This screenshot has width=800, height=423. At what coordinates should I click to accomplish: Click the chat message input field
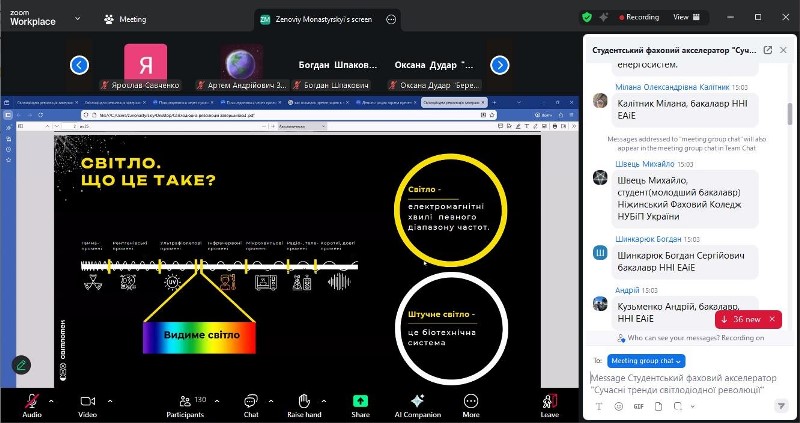click(x=690, y=384)
